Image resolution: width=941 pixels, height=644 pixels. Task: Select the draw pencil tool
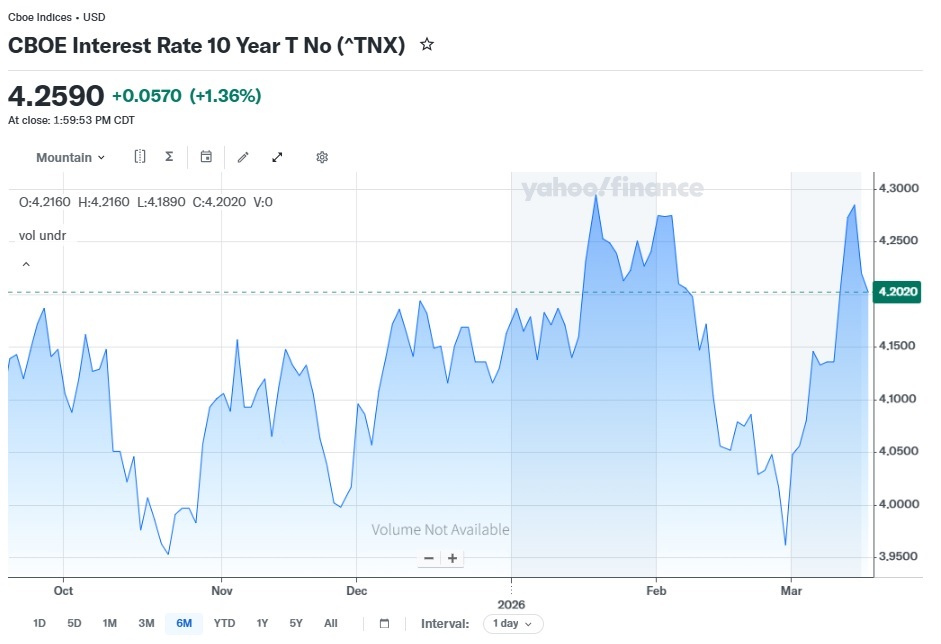(x=243, y=157)
